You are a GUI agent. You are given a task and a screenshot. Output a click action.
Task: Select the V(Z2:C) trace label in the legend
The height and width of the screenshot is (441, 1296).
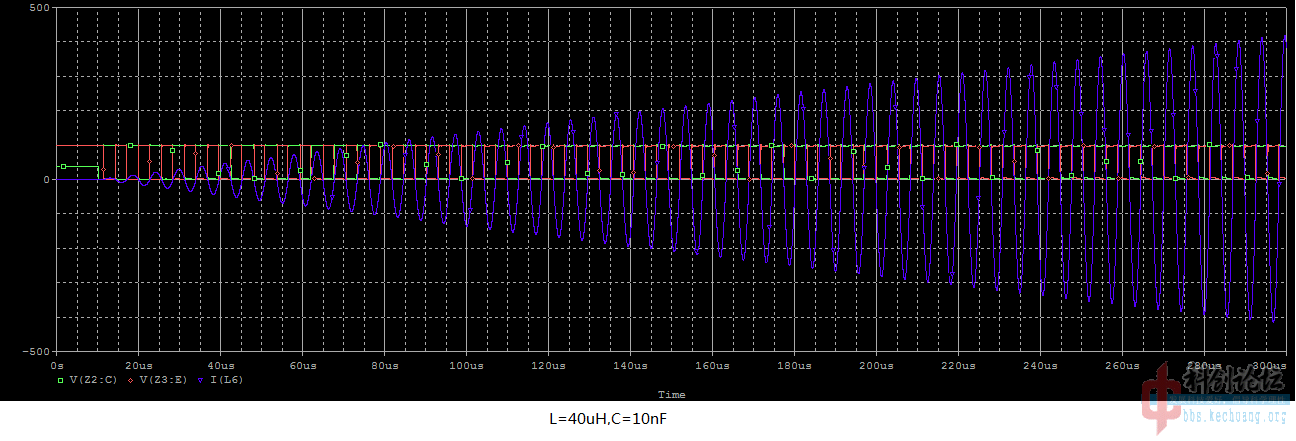(x=91, y=380)
